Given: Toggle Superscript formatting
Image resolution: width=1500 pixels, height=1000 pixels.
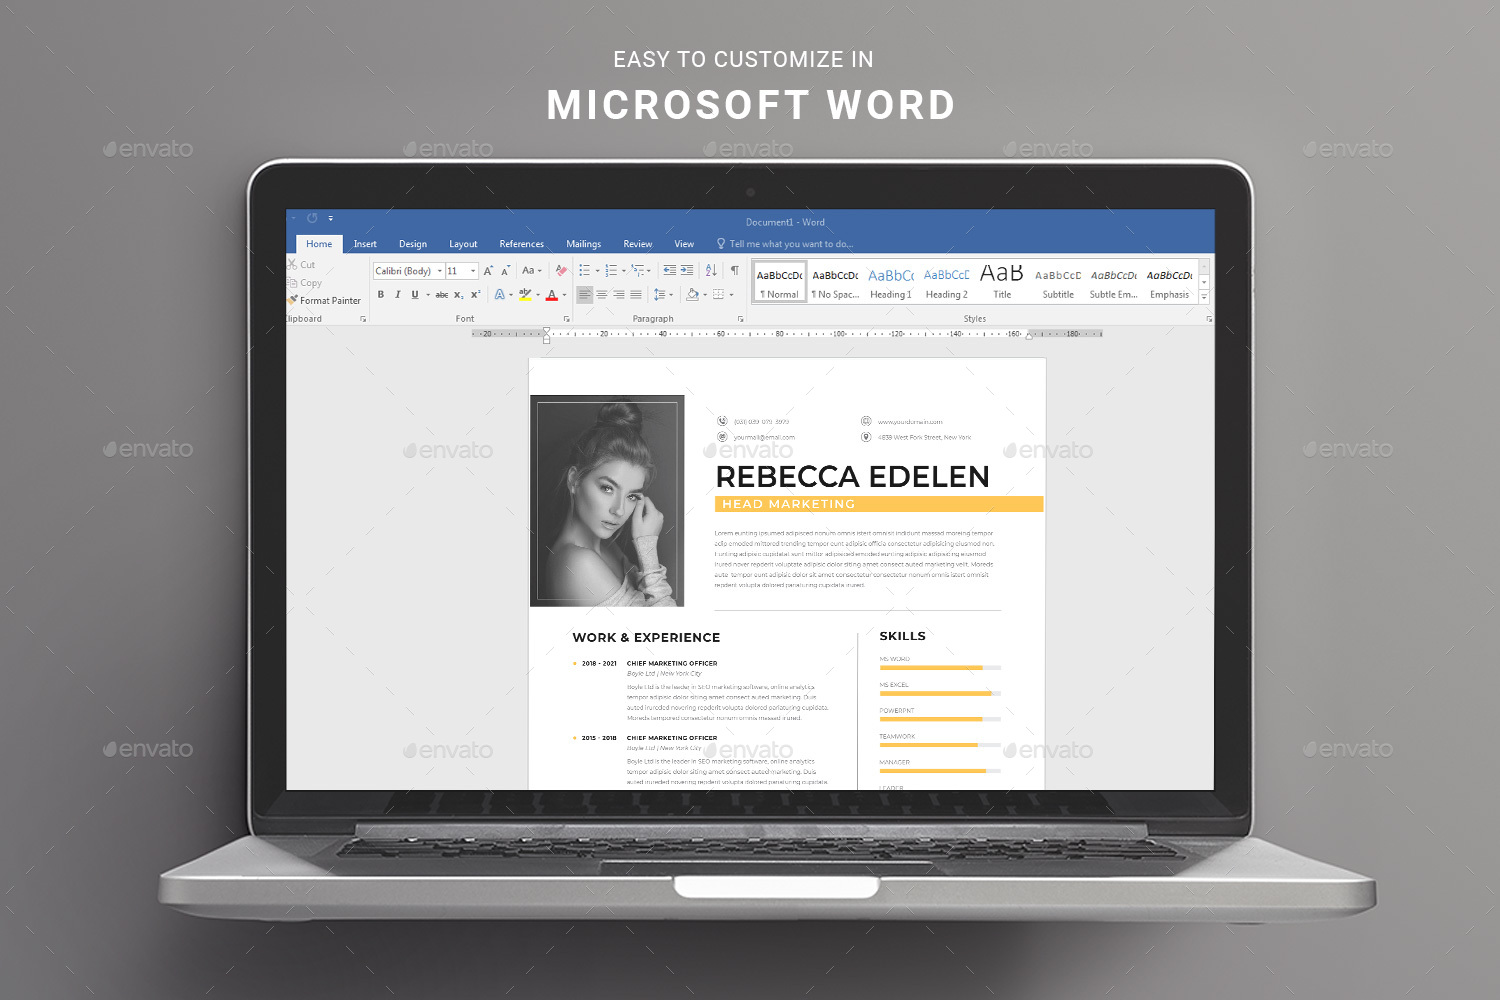Looking at the screenshot, I should click(x=475, y=295).
